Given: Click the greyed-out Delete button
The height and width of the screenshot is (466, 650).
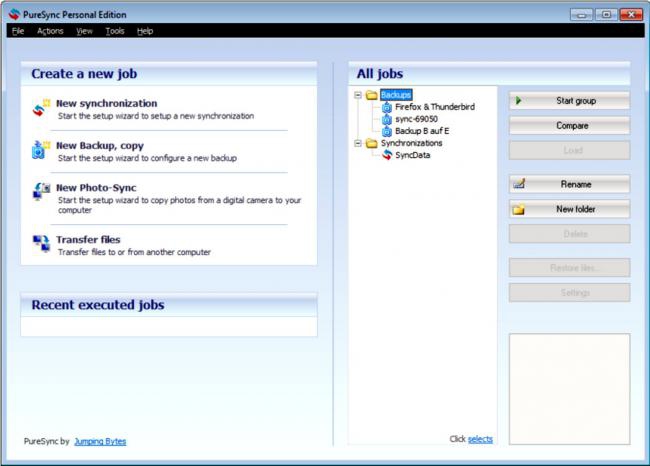Looking at the screenshot, I should click(x=570, y=234).
